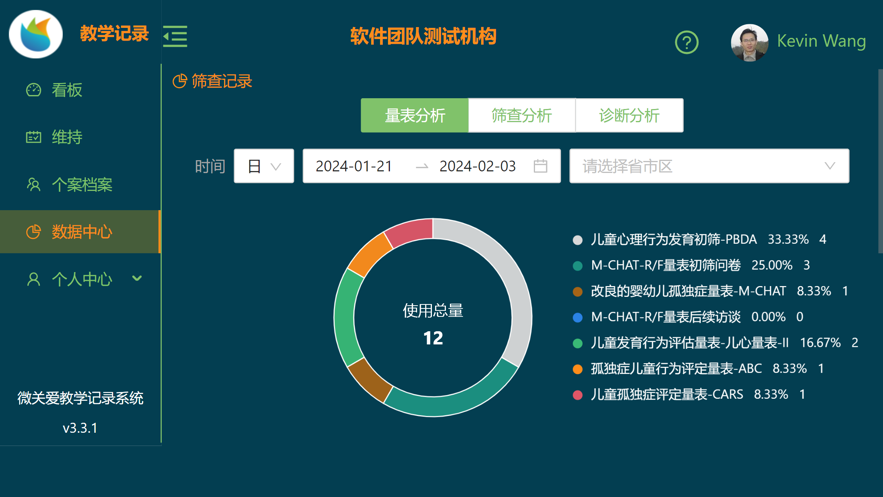
Task: Switch to the 筛查分析 tab
Action: click(x=521, y=115)
